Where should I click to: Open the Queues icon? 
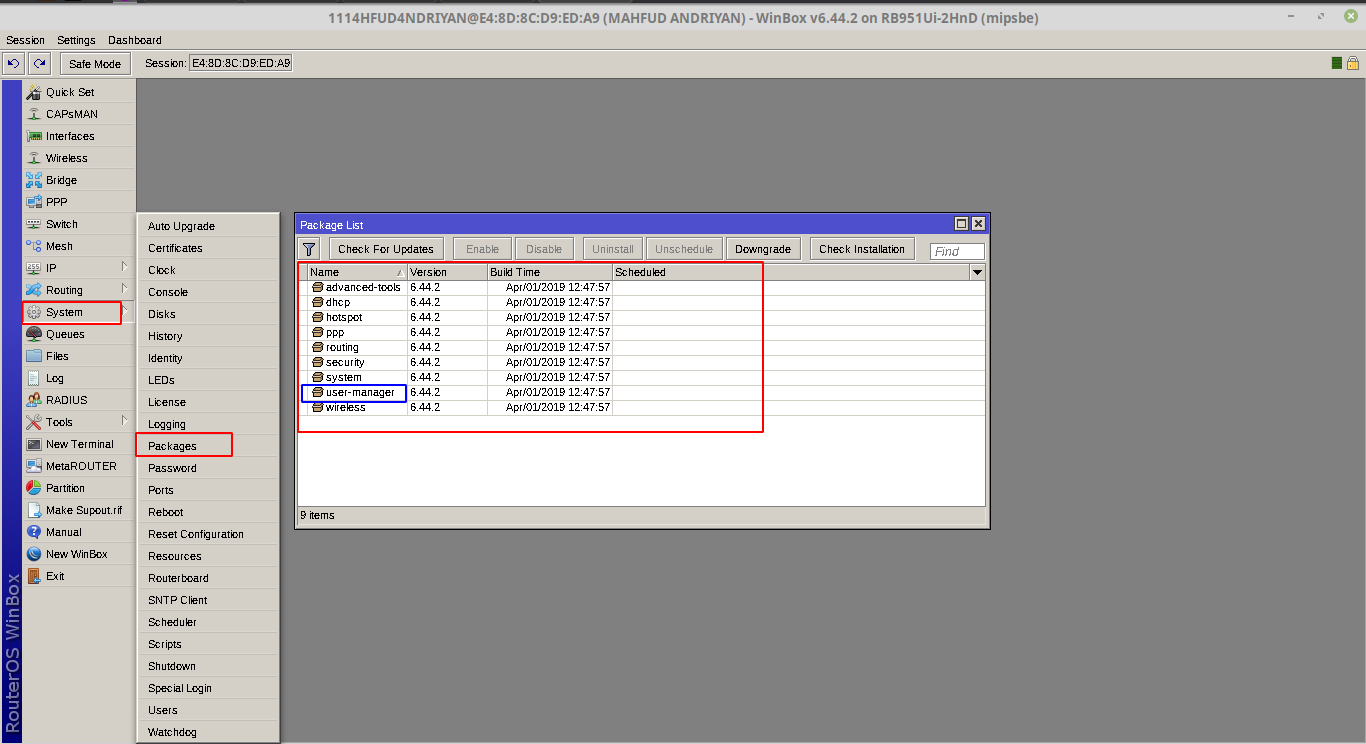34,334
